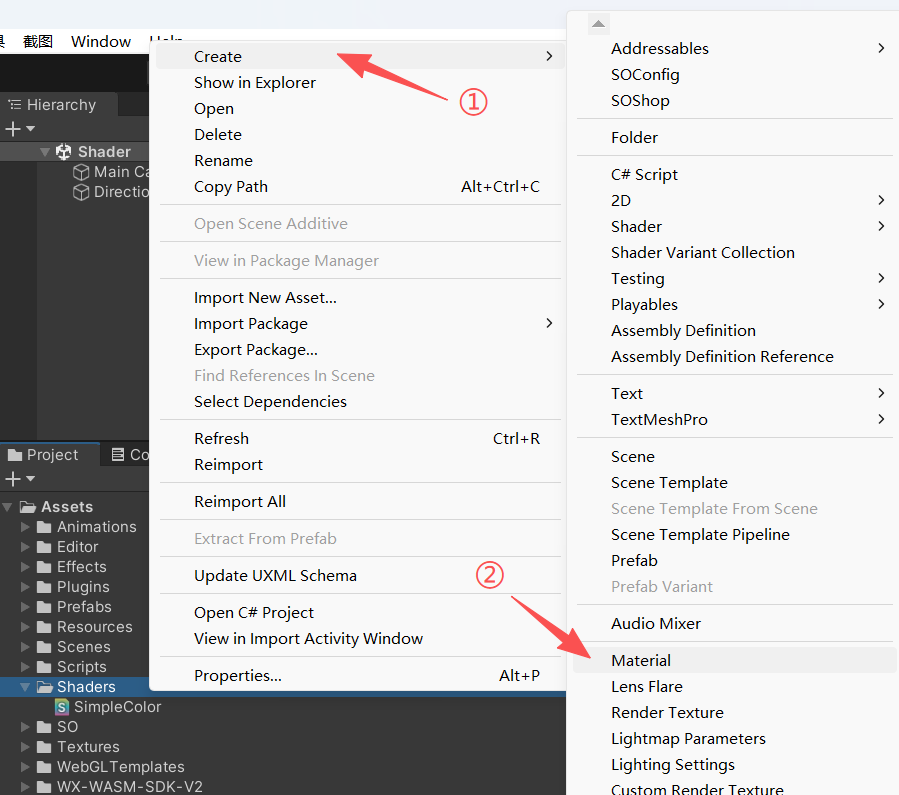Click the Main Camera cube icon
899x795 pixels.
click(x=81, y=172)
